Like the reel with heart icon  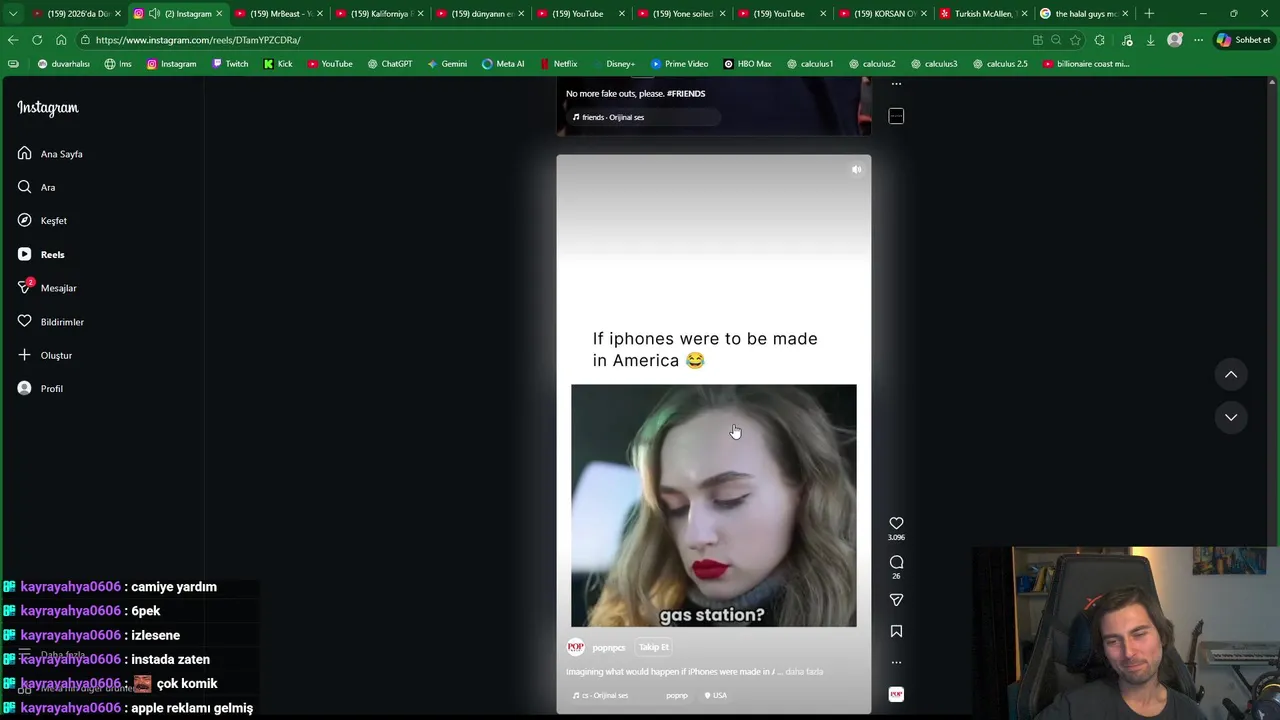(896, 523)
